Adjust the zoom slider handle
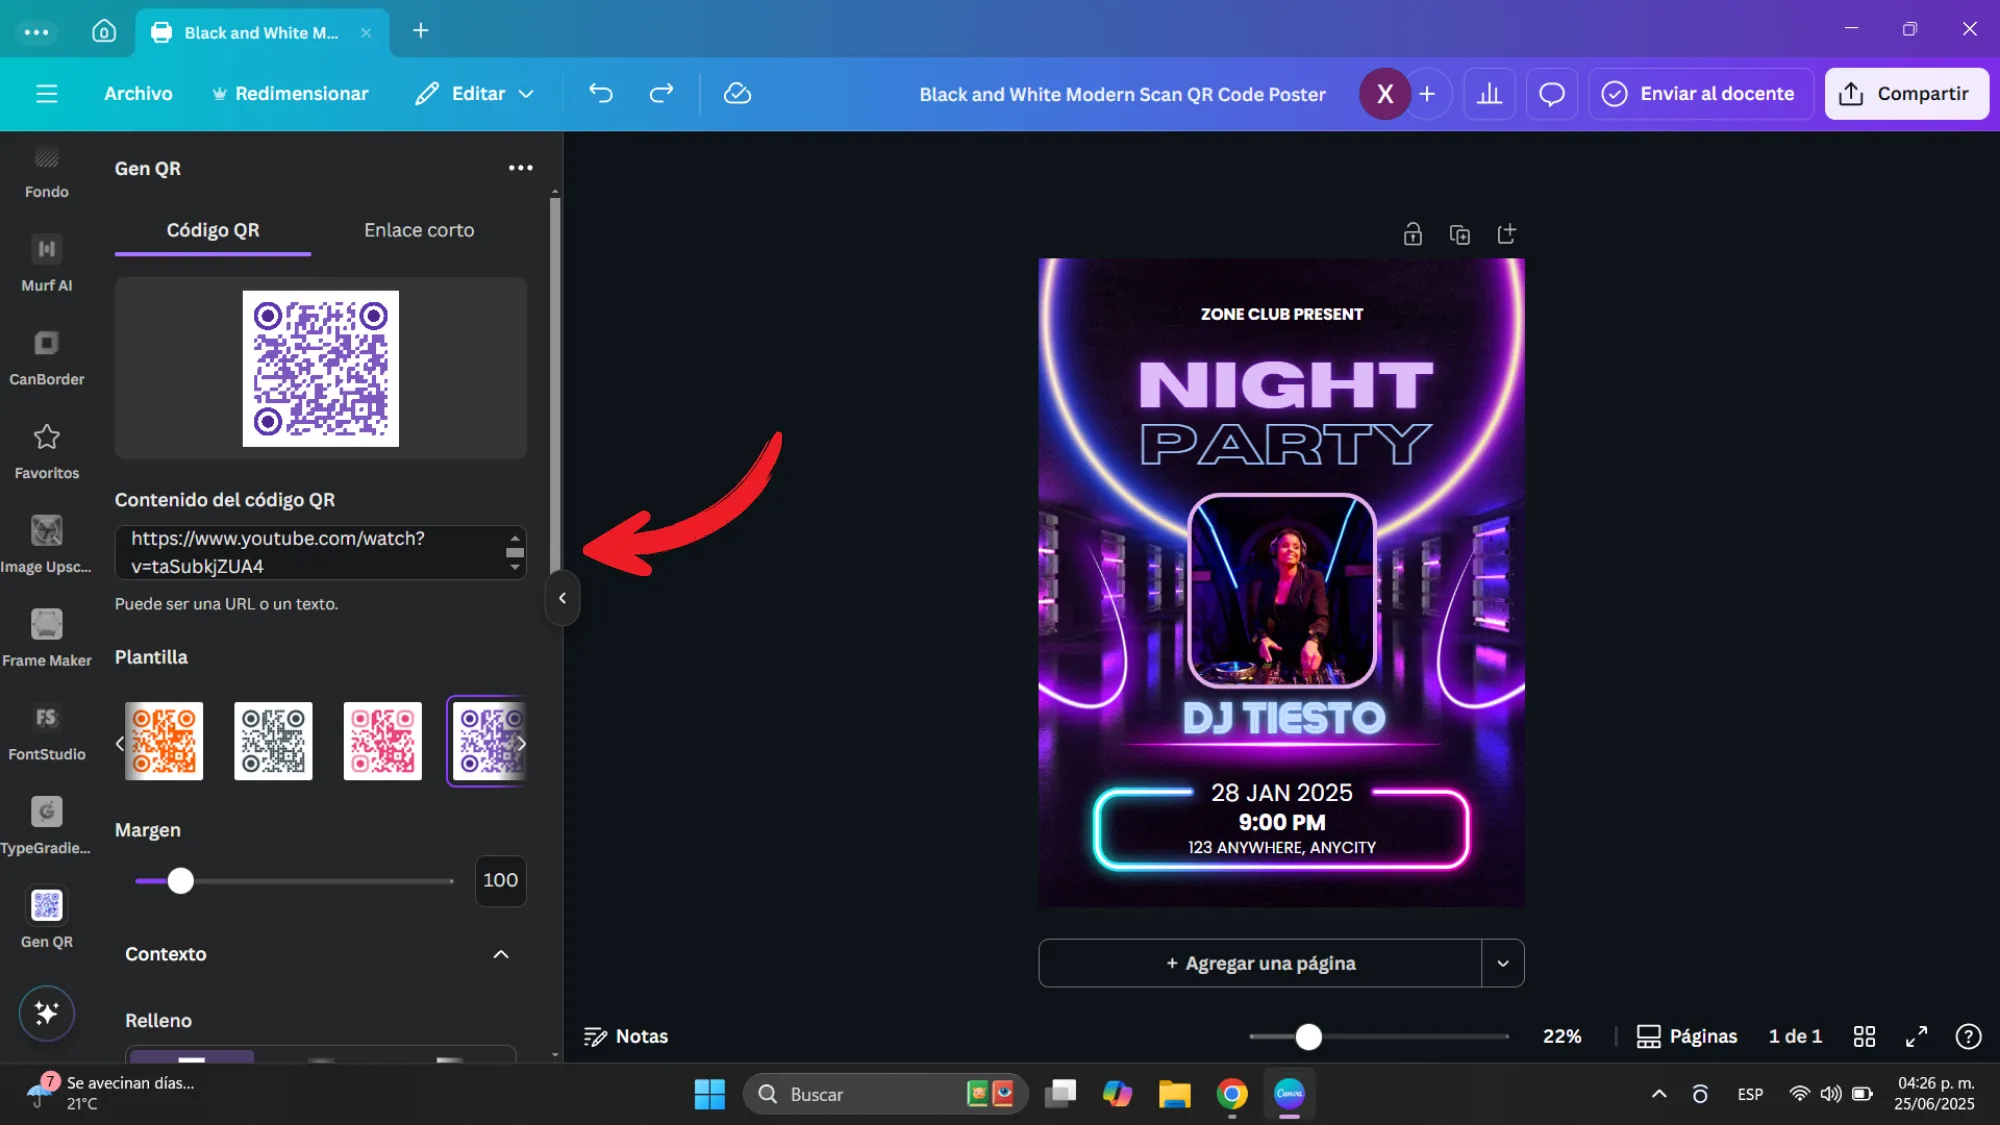2000x1125 pixels. [x=1308, y=1037]
